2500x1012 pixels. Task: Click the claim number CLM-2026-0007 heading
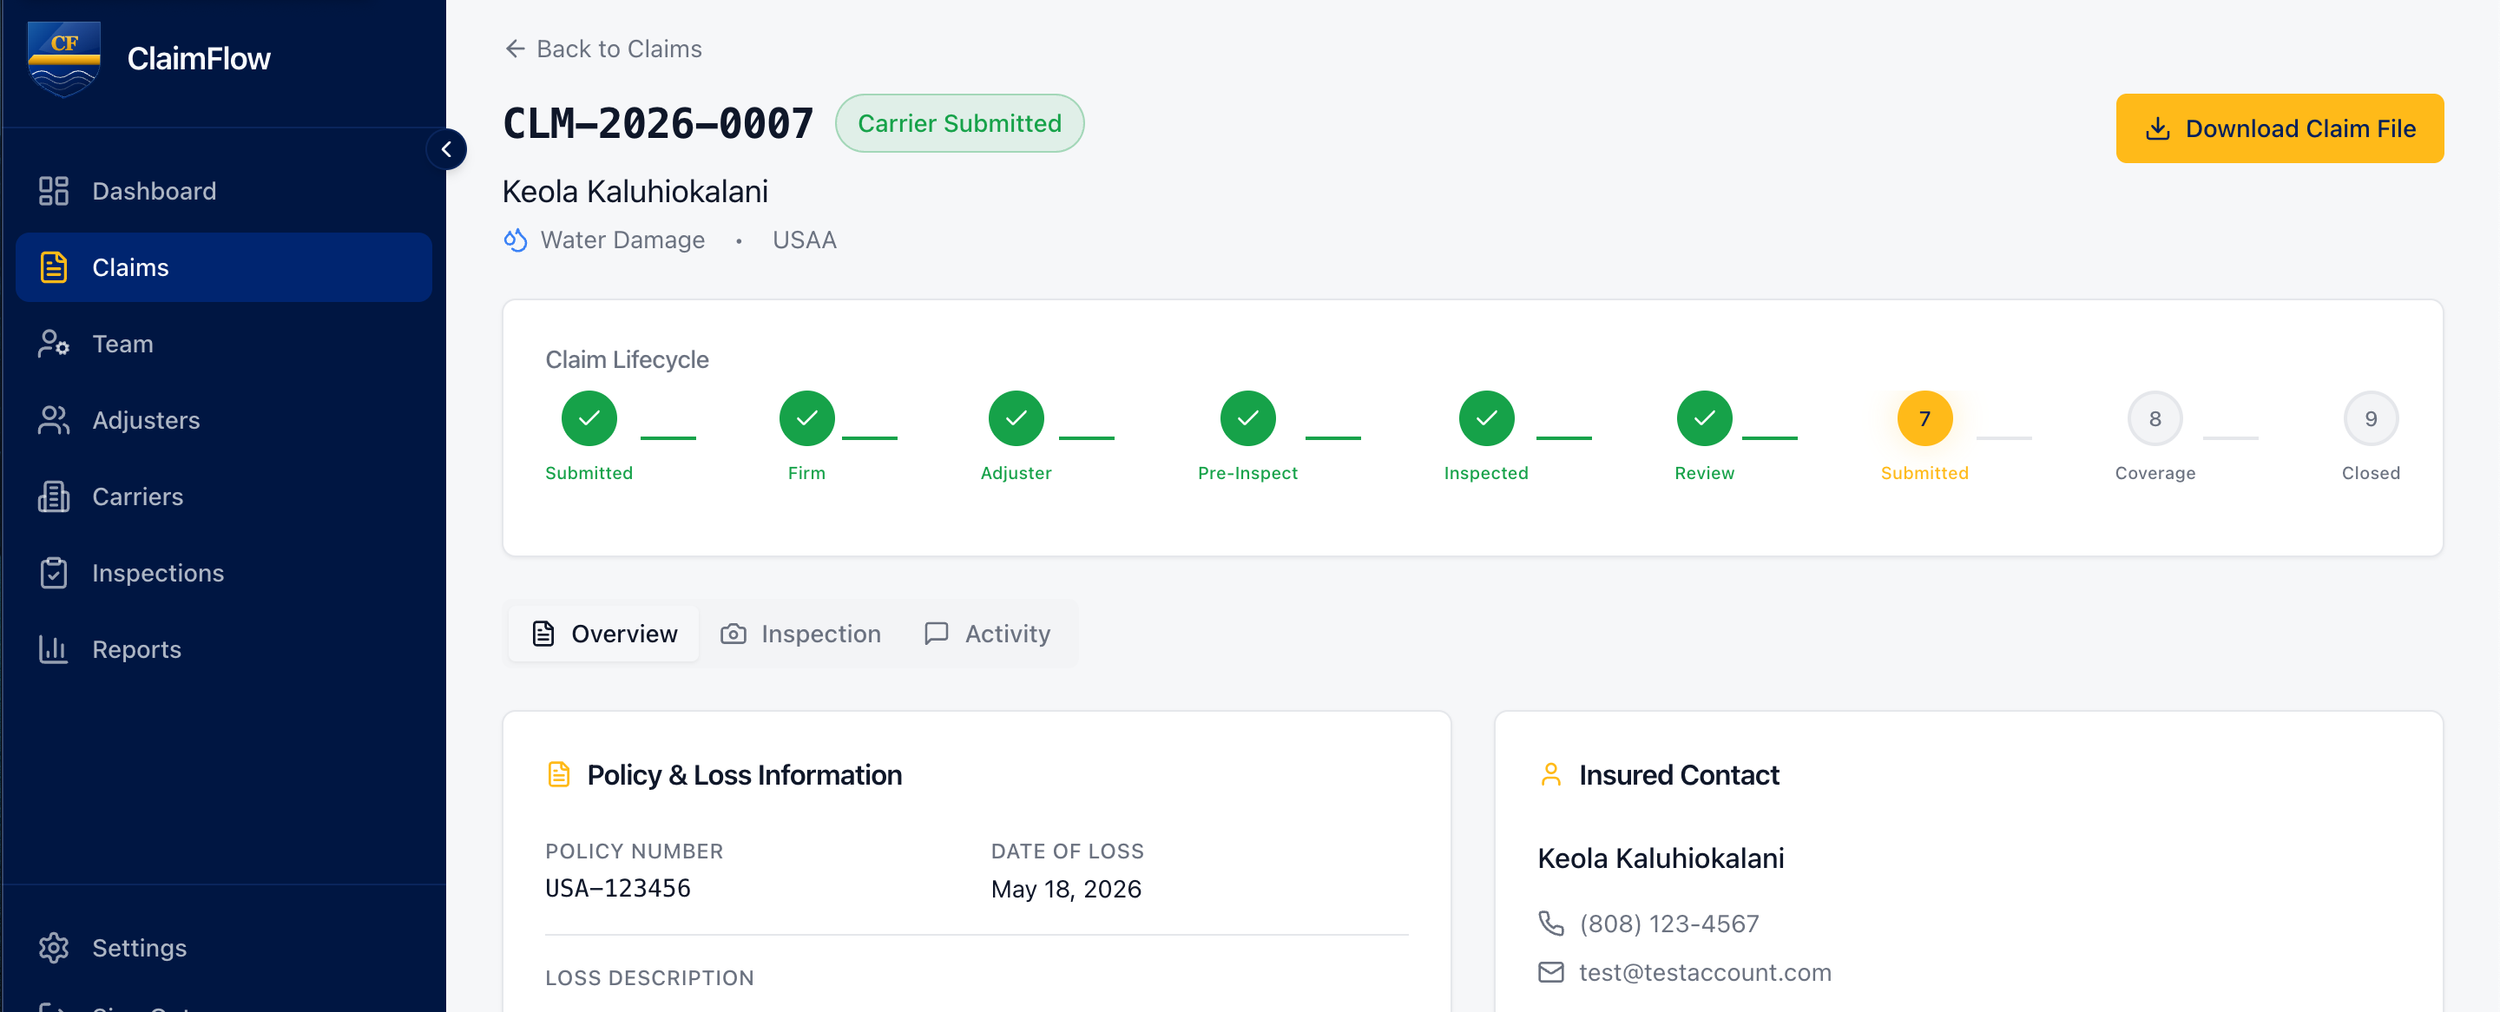(658, 124)
